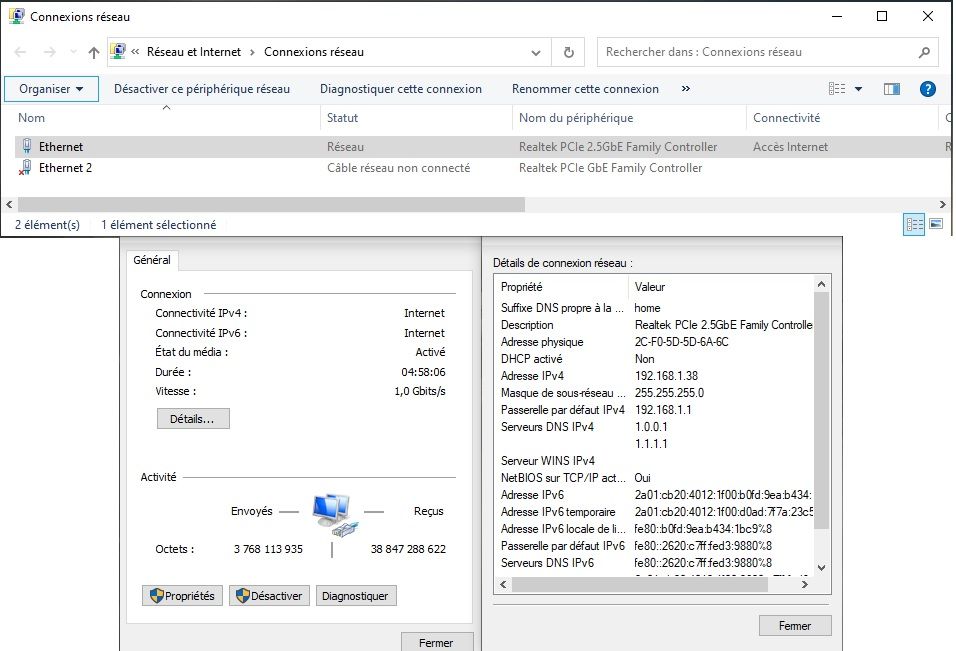This screenshot has width=956, height=651.
Task: Click the details list vertical scrollbar
Action: [822, 410]
